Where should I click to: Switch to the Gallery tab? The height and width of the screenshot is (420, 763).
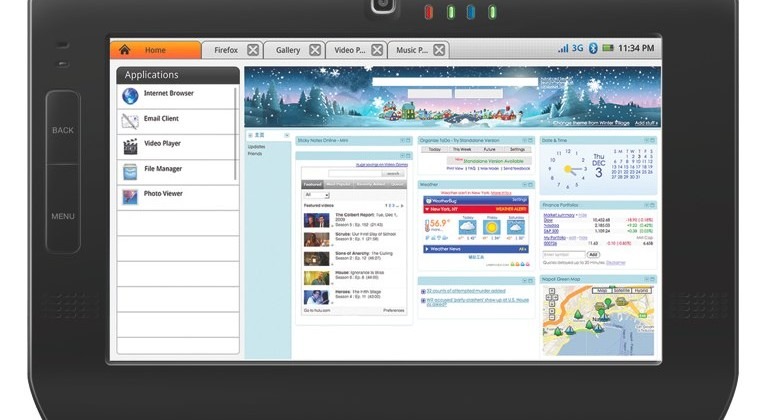tap(287, 50)
